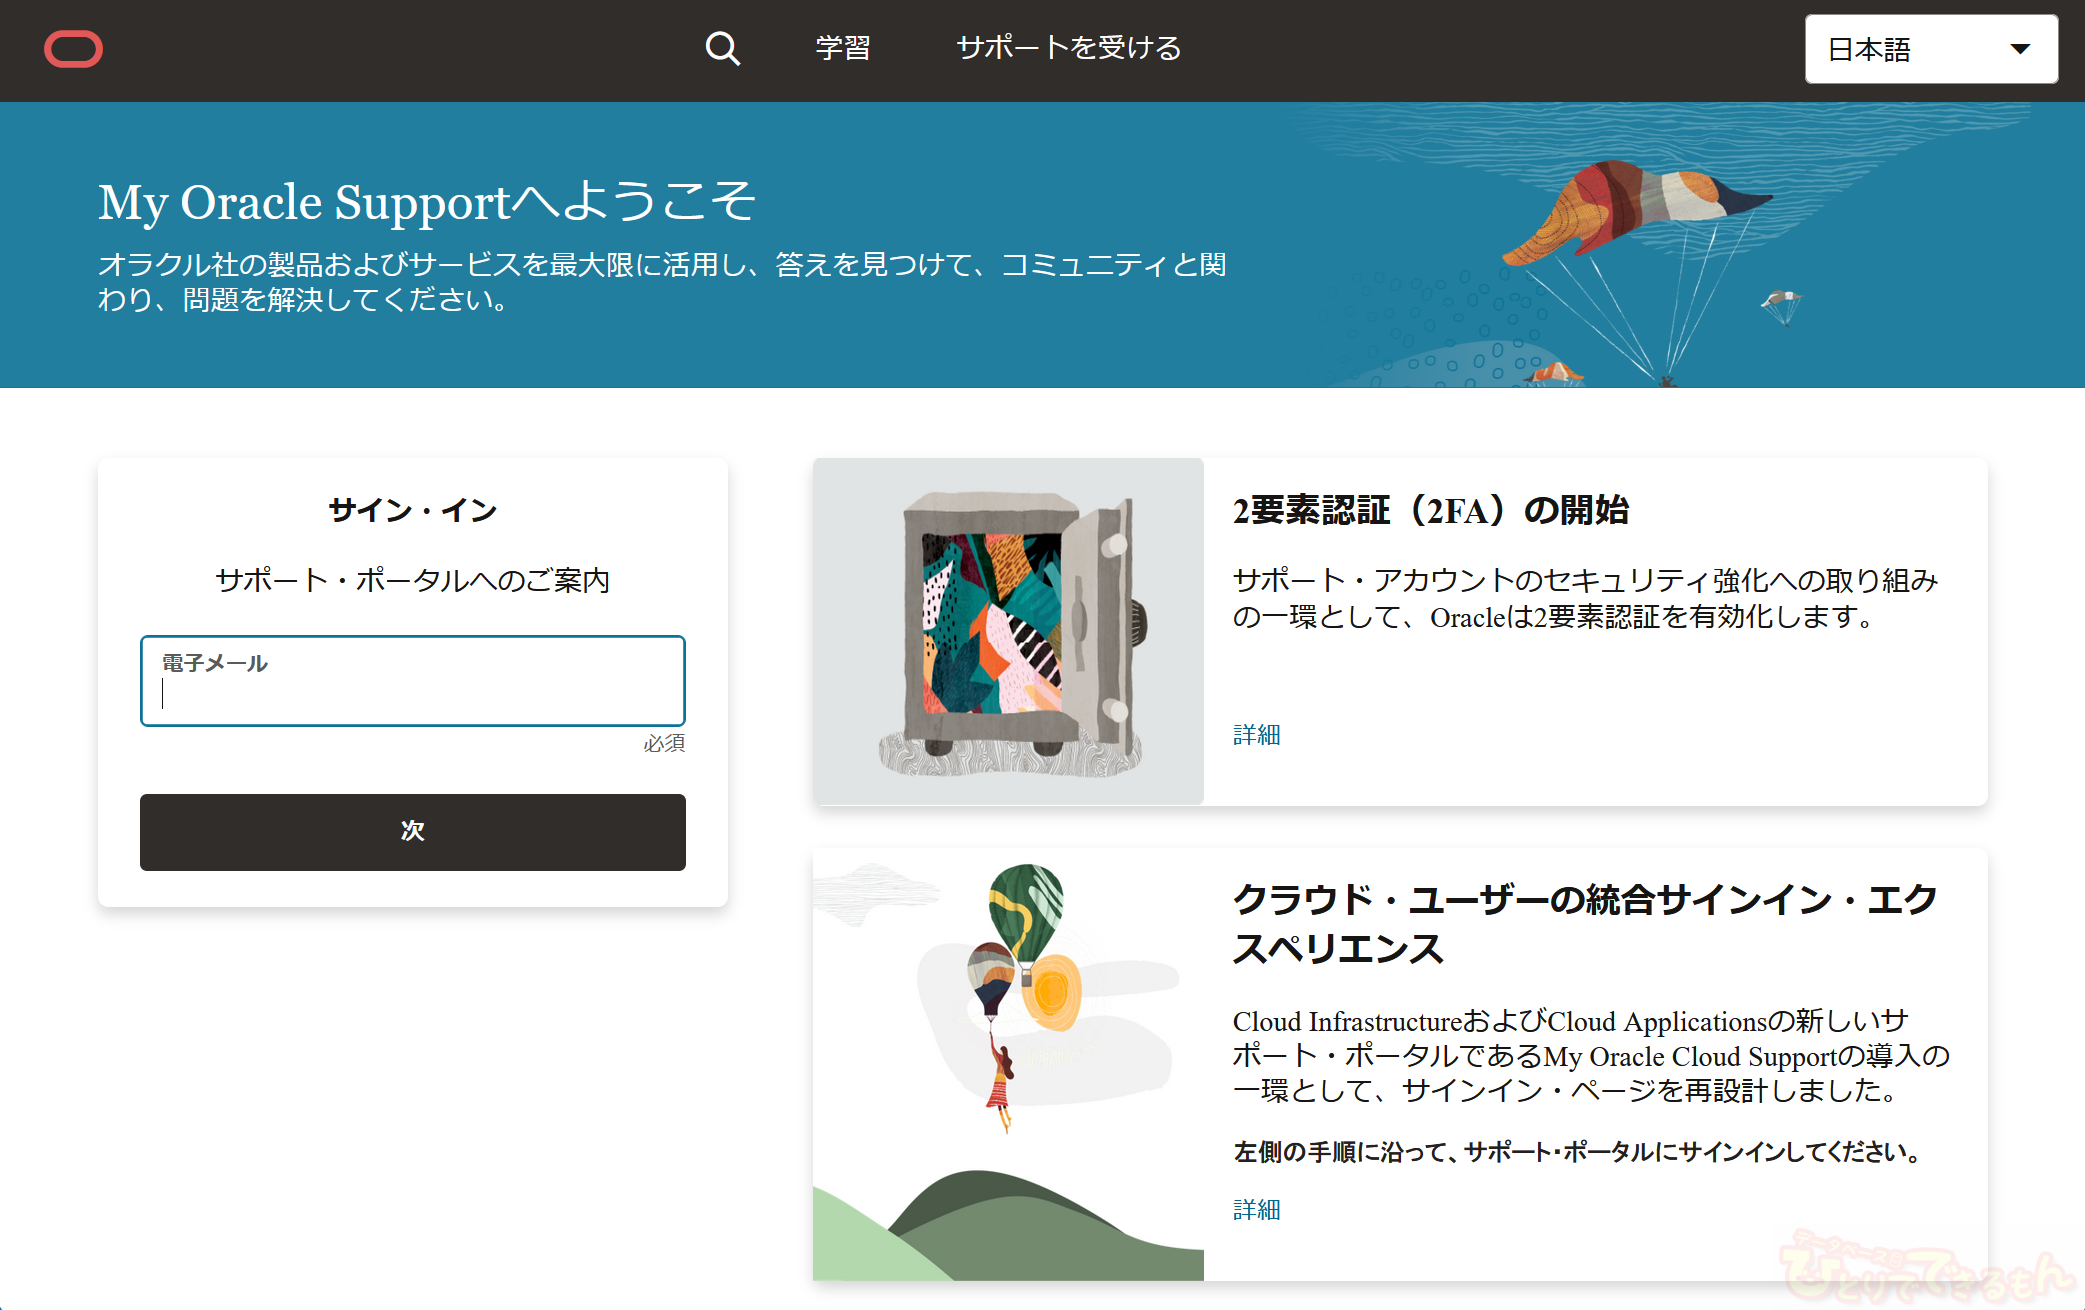Click the safe illustration thumbnail

[1008, 632]
